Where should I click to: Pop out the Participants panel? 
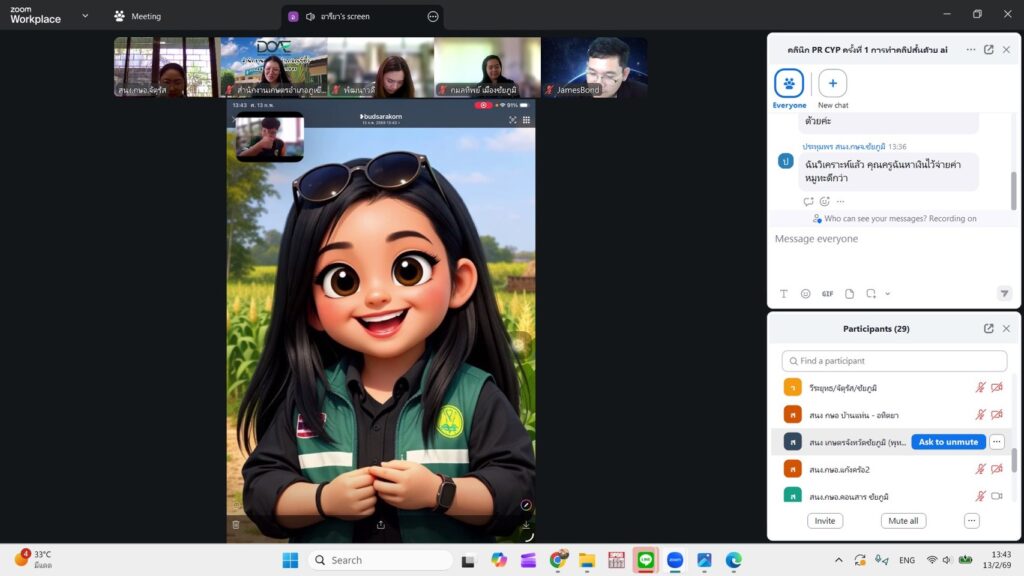988,328
